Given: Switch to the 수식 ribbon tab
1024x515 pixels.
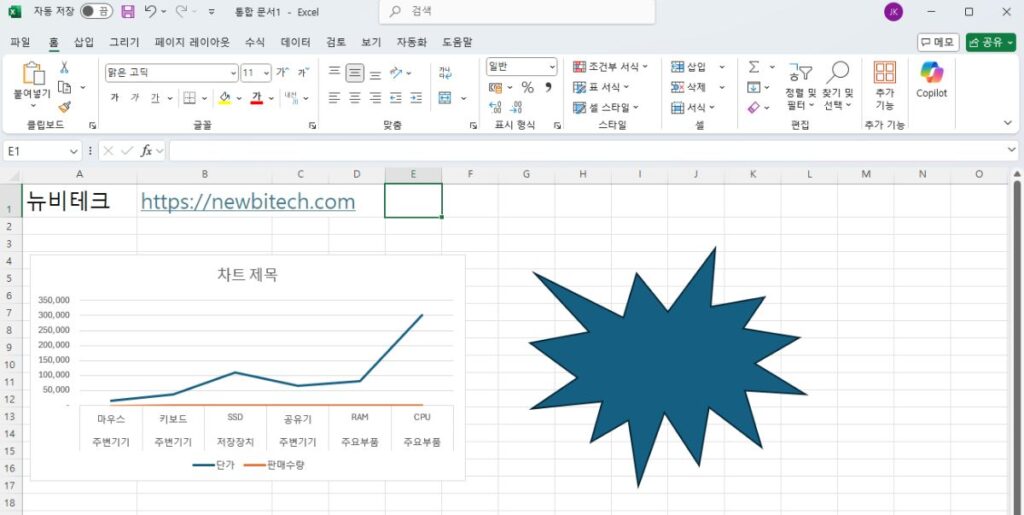Looking at the screenshot, I should pos(255,42).
